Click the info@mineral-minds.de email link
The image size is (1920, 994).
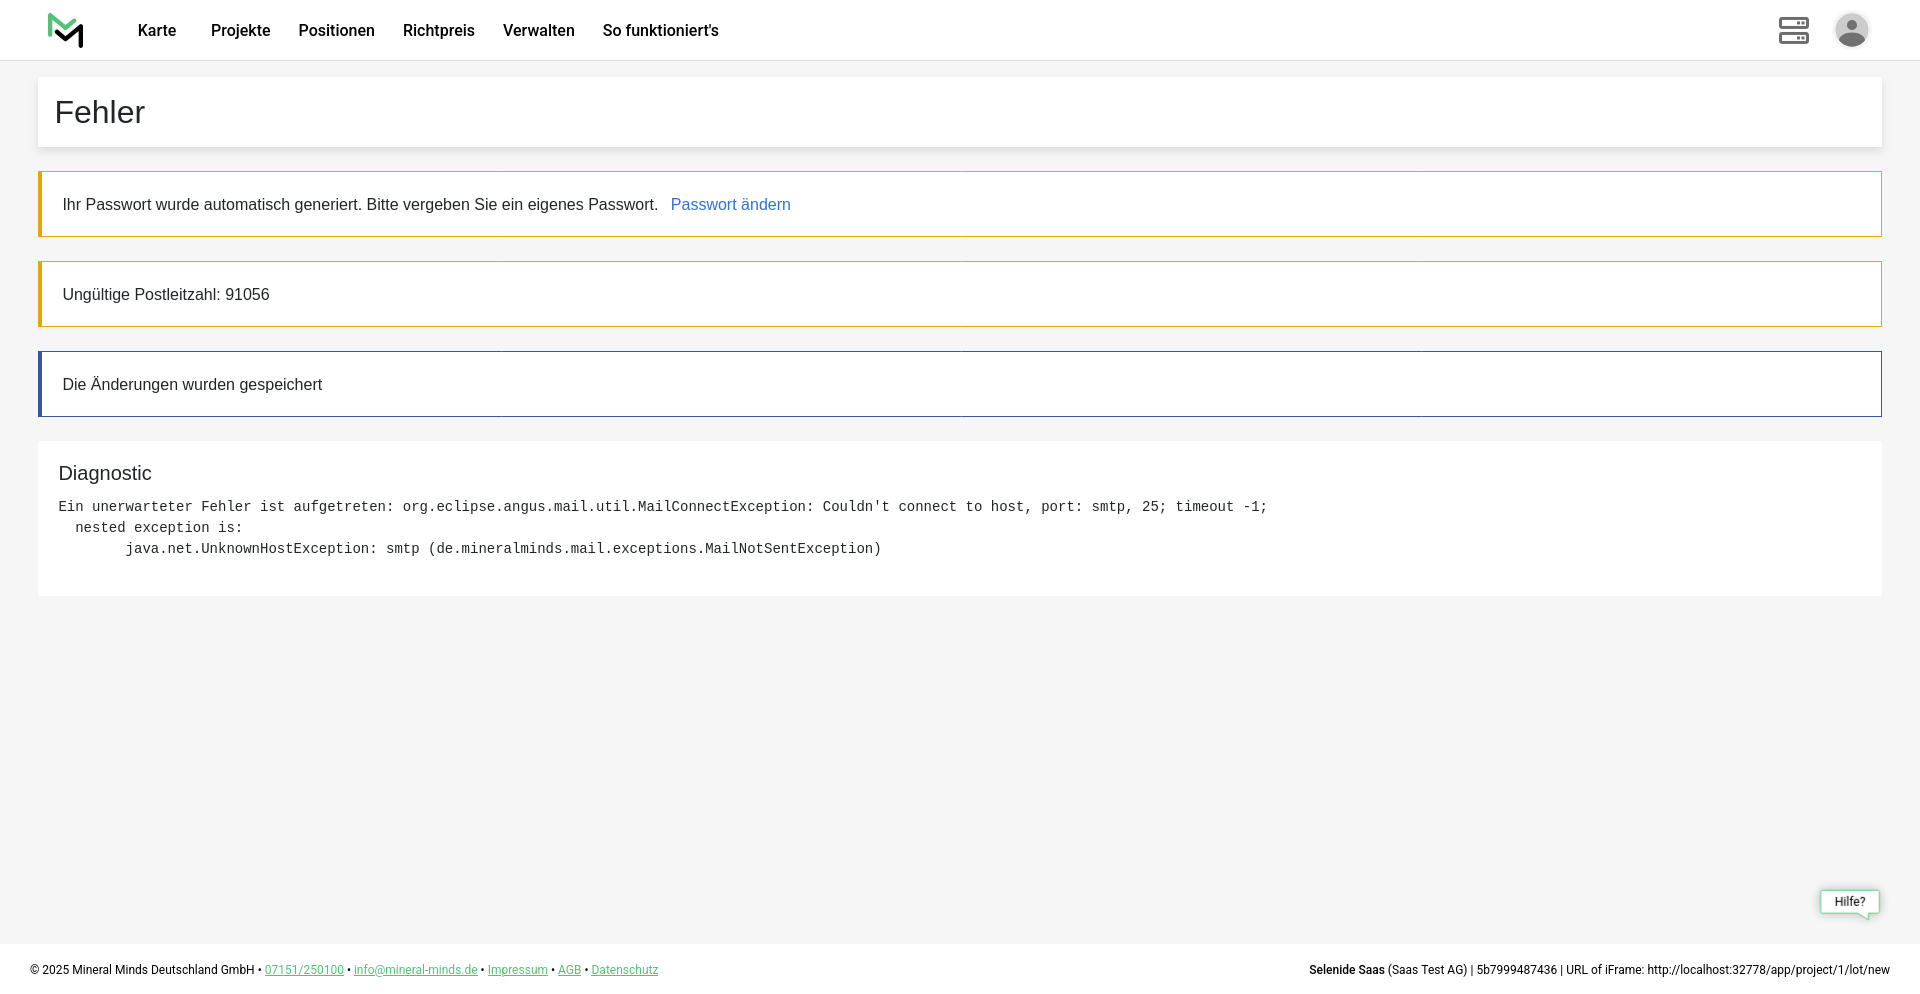(x=415, y=970)
